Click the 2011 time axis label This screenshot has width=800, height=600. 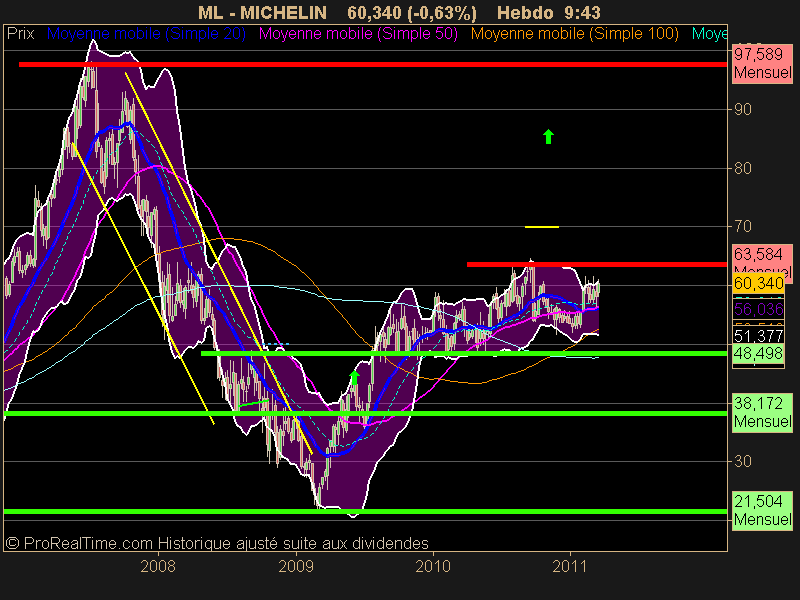570,566
